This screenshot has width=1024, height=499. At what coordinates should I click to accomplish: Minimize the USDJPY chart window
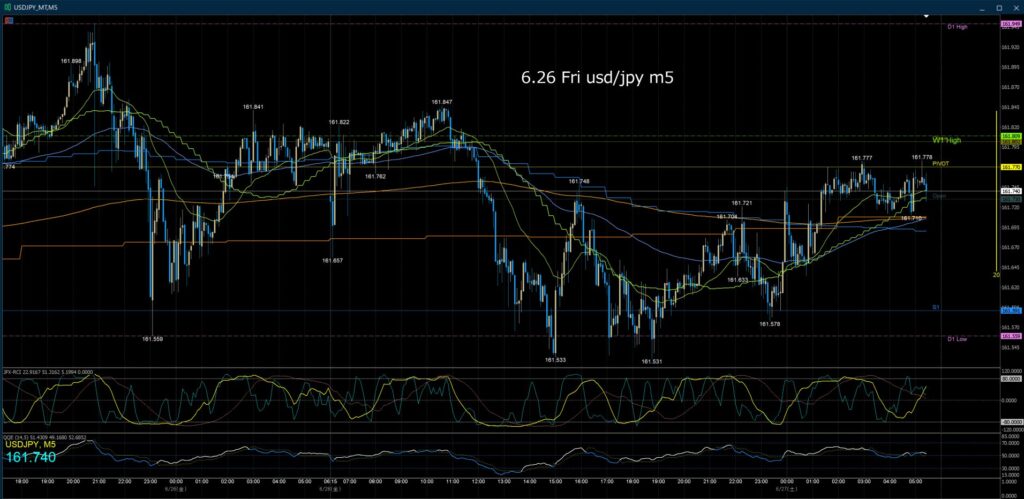[x=981, y=7]
